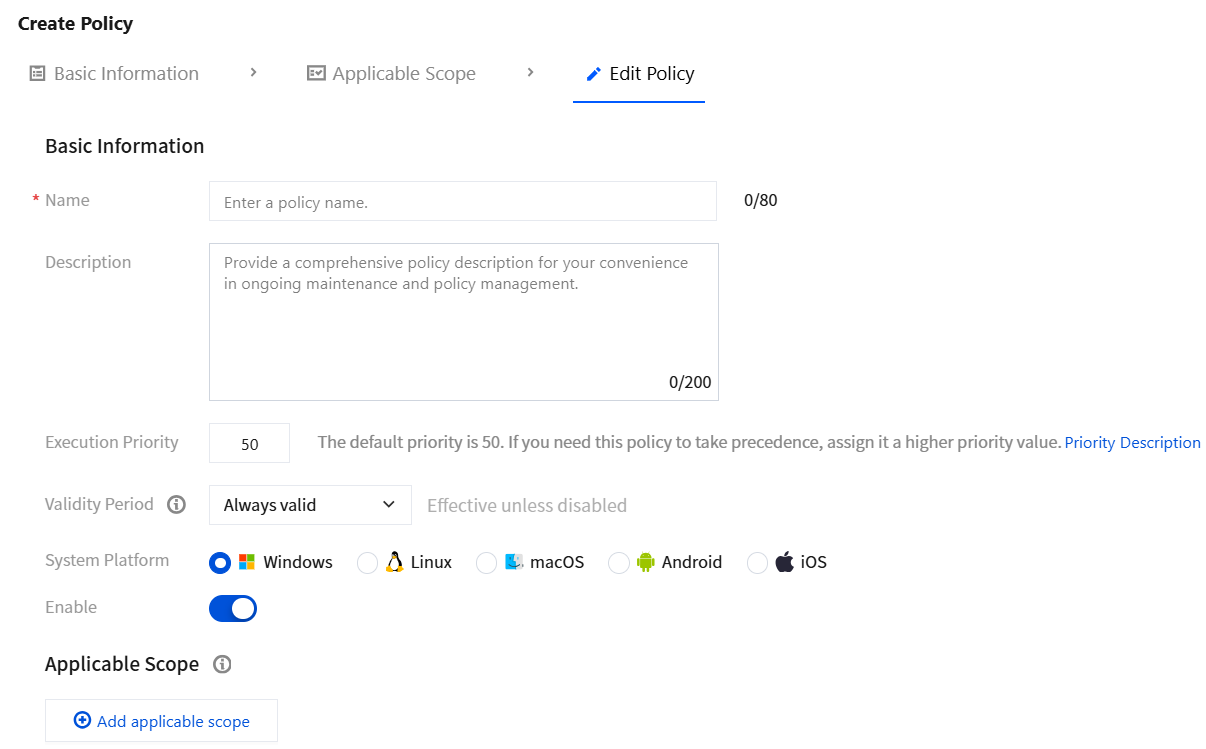The image size is (1206, 749).
Task: Choose the Linux radio button
Action: click(367, 563)
